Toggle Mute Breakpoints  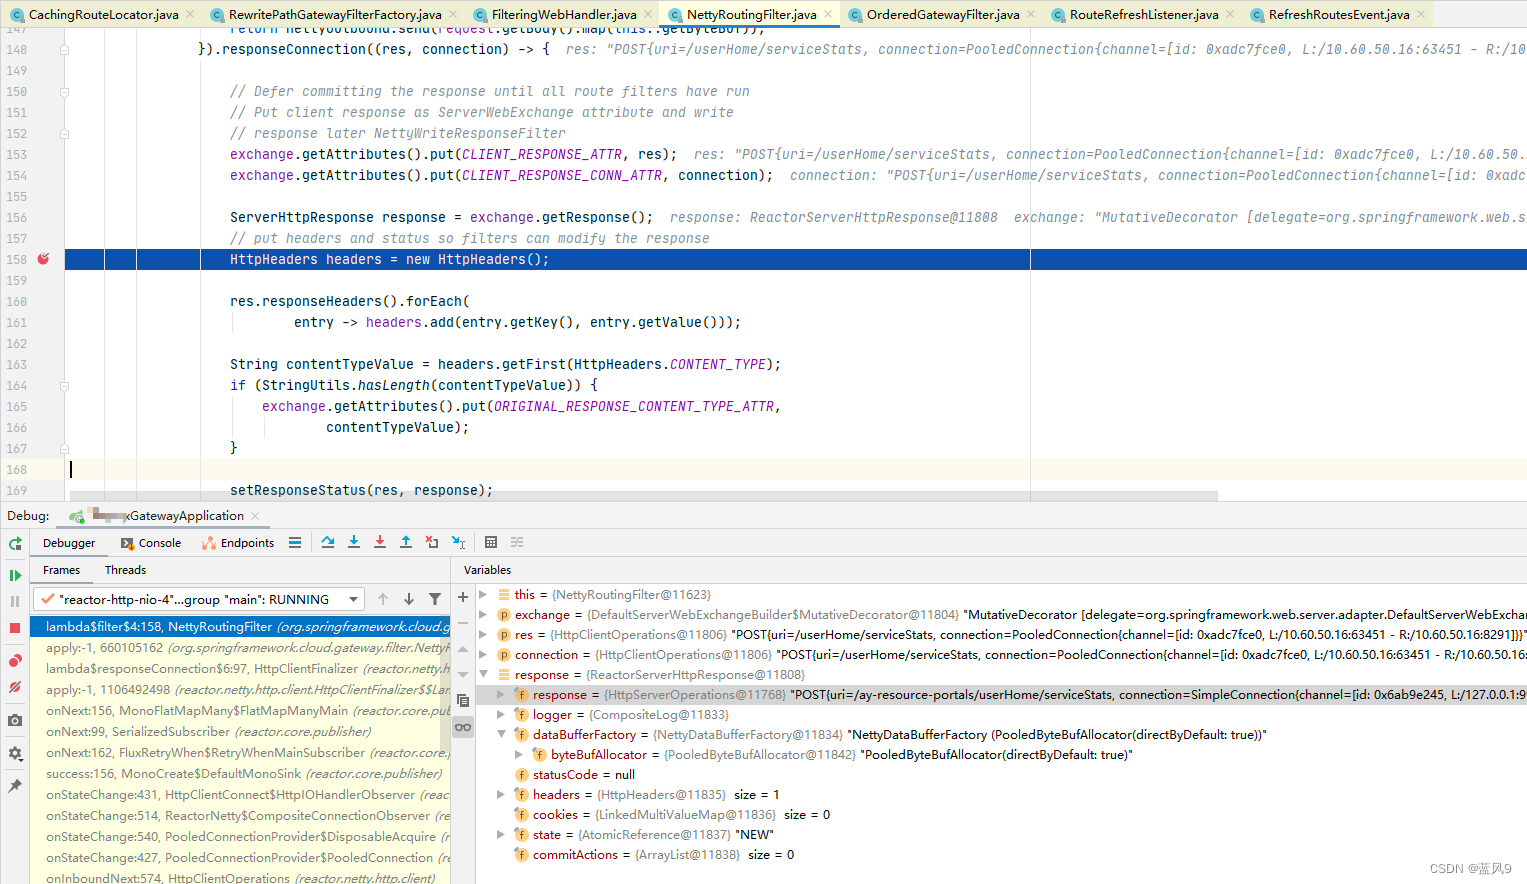(x=15, y=687)
